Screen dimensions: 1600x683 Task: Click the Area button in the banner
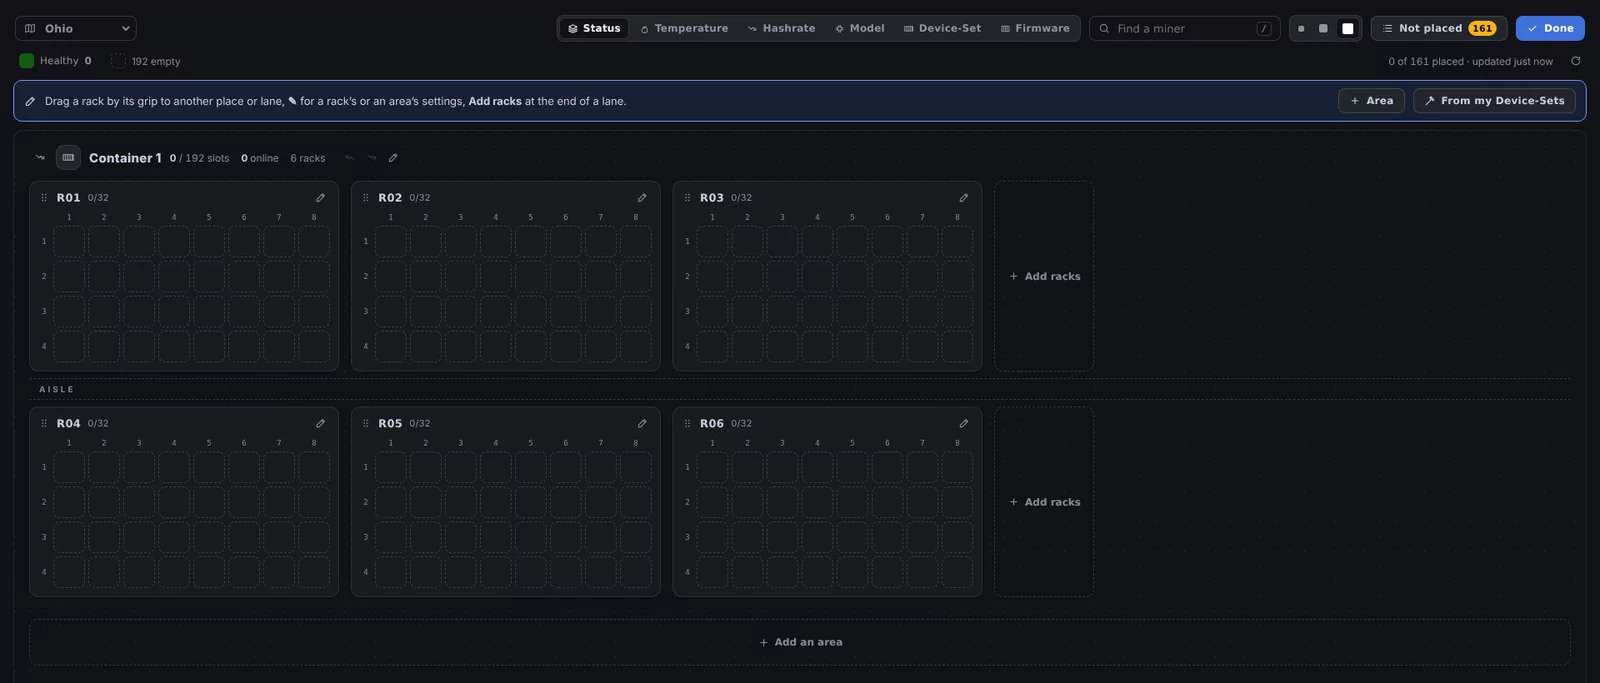(1372, 101)
